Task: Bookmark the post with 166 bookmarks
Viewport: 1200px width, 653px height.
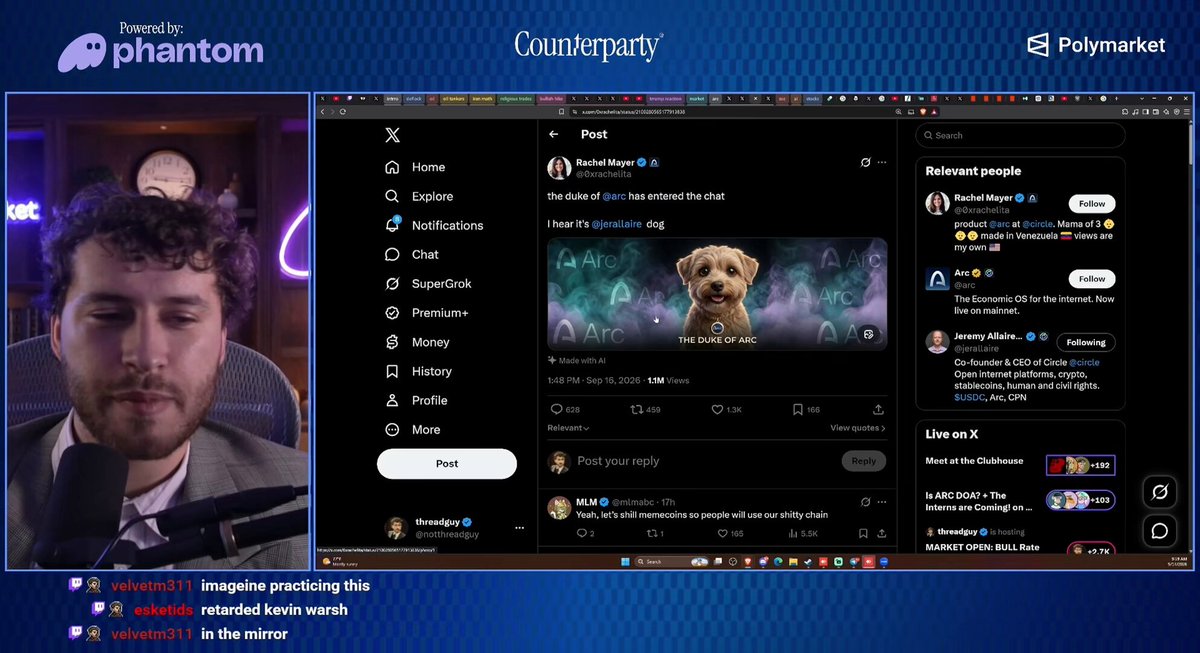Action: click(797, 409)
